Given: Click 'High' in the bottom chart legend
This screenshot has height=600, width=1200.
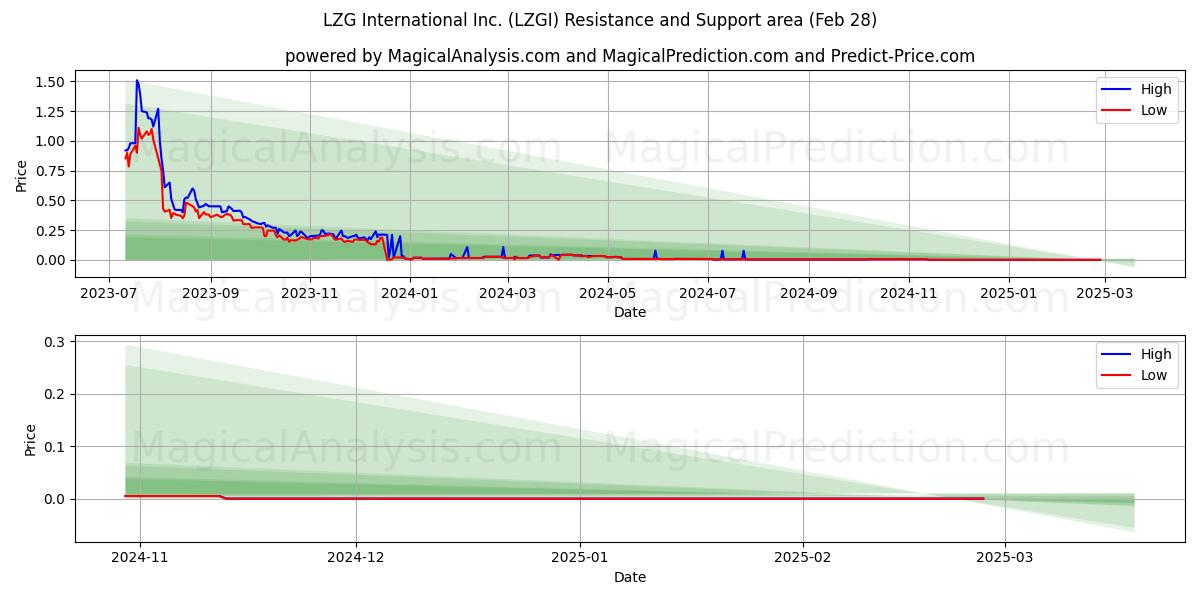Looking at the screenshot, I should (x=1156, y=354).
